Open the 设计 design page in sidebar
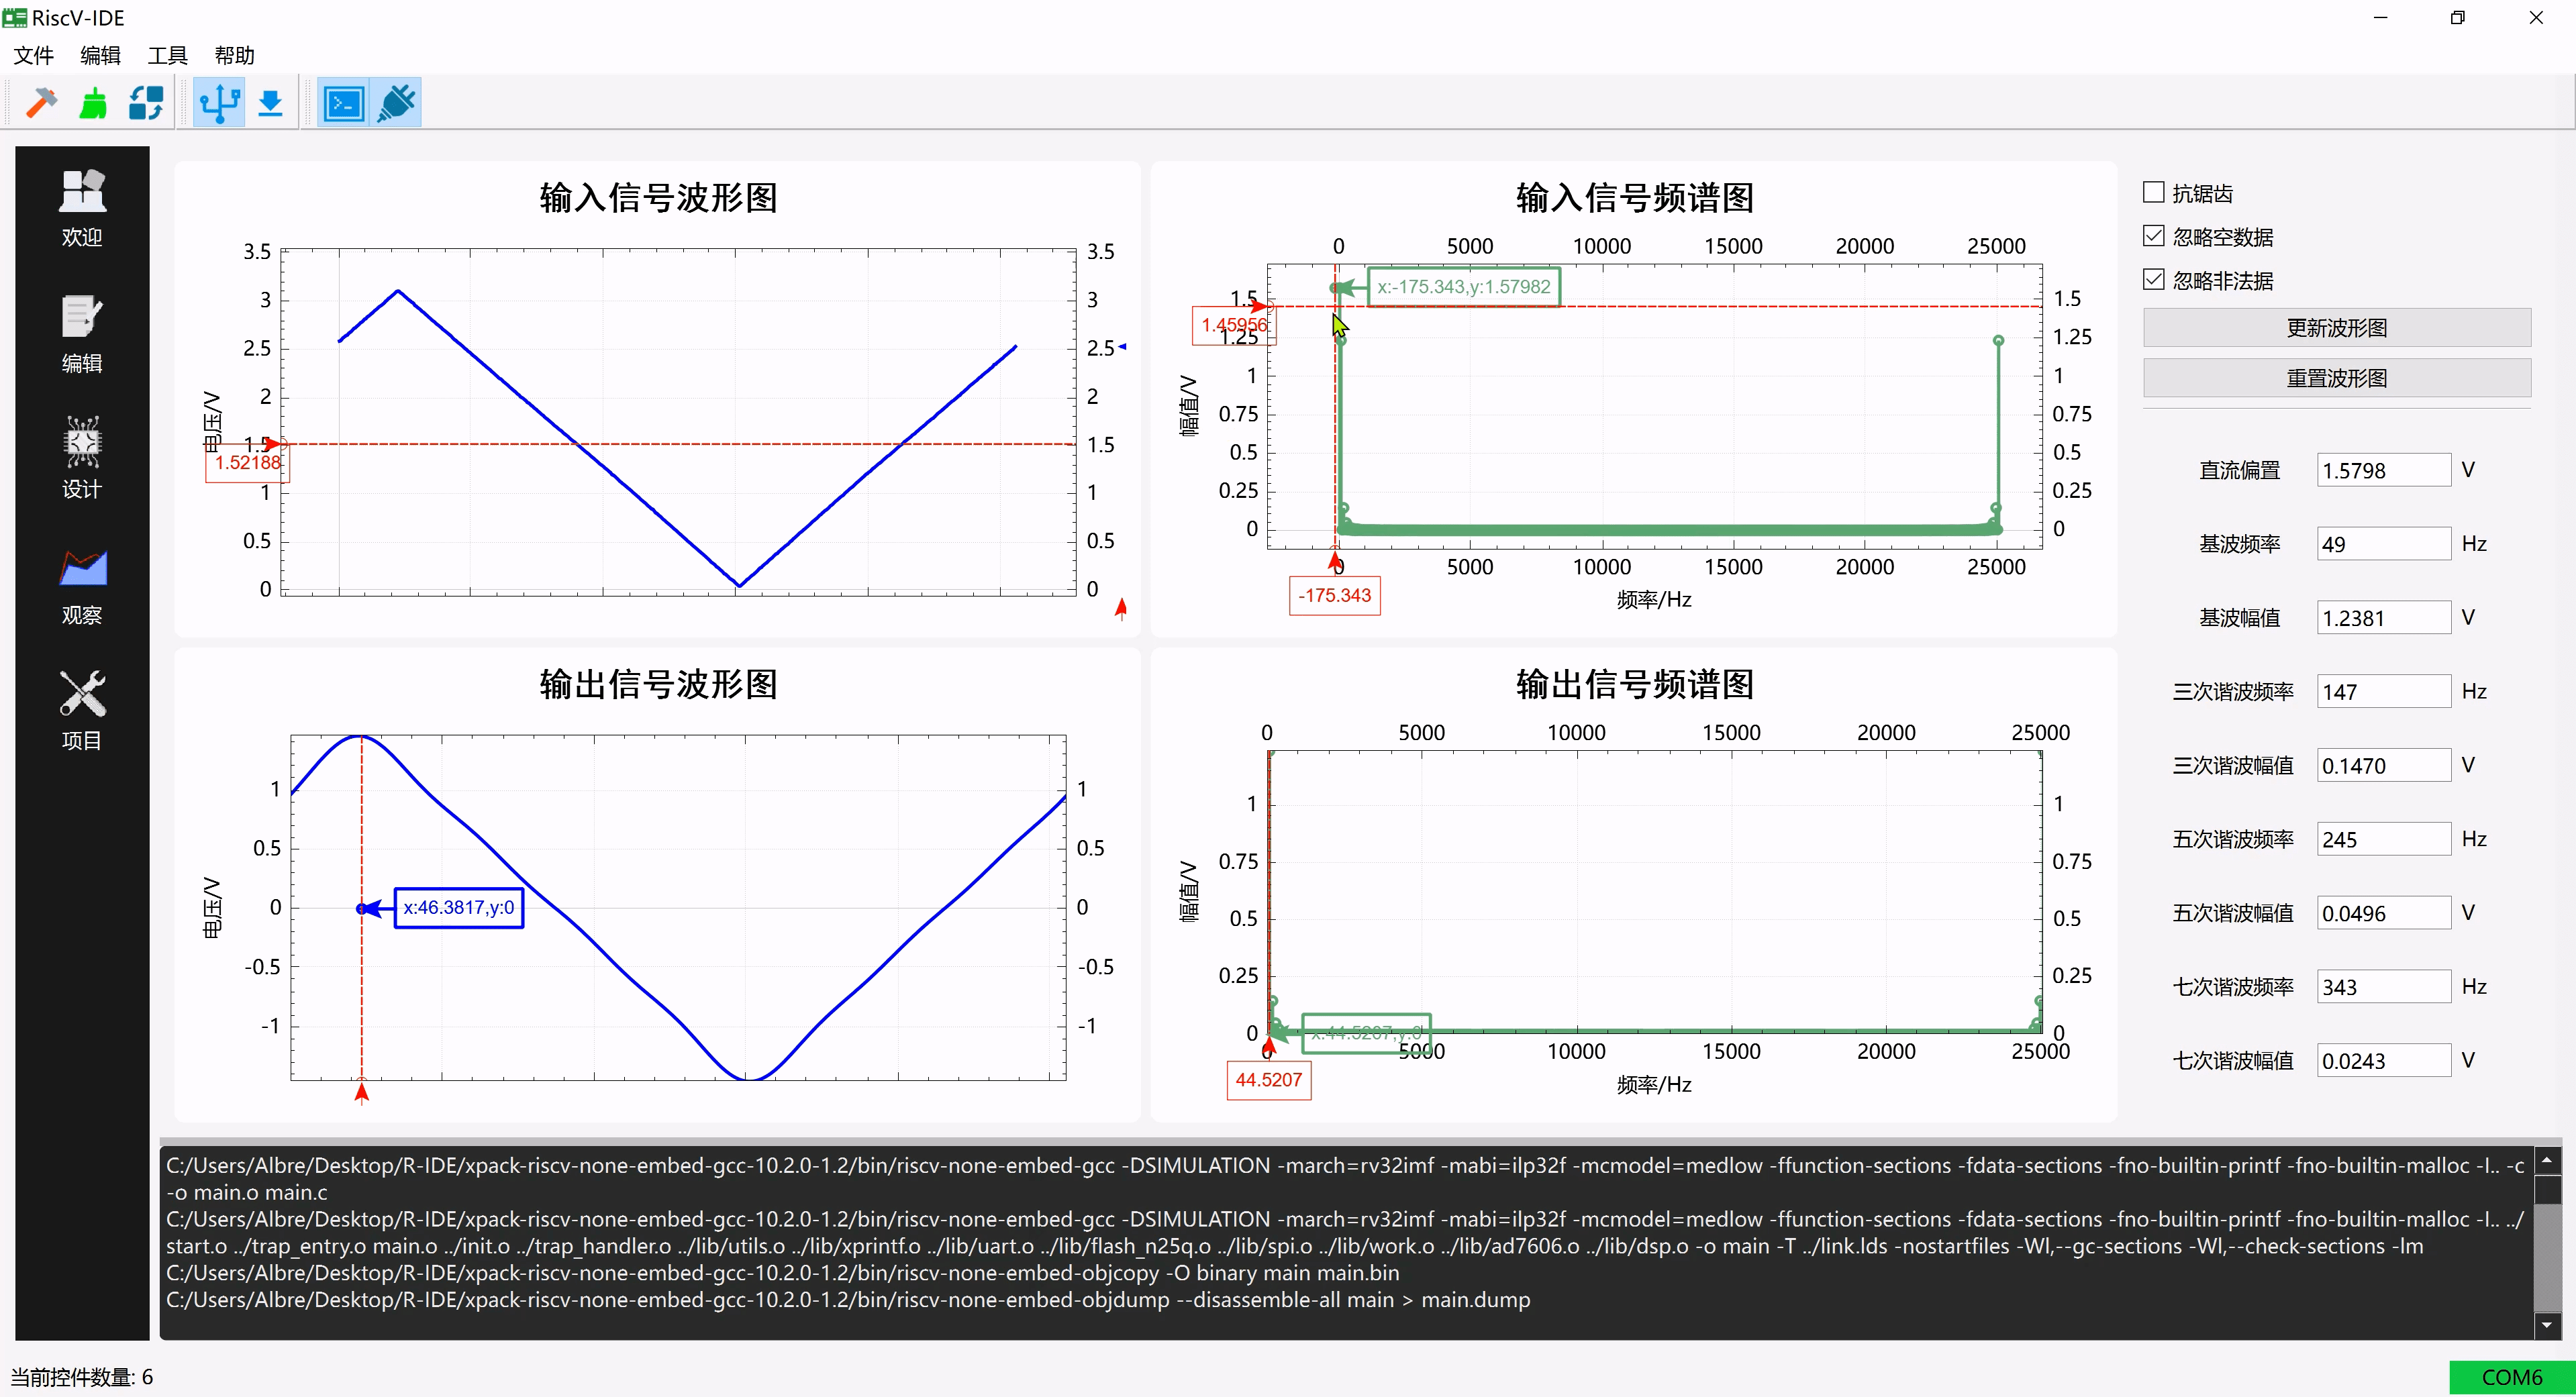Image resolution: width=2576 pixels, height=1397 pixels. 82,459
